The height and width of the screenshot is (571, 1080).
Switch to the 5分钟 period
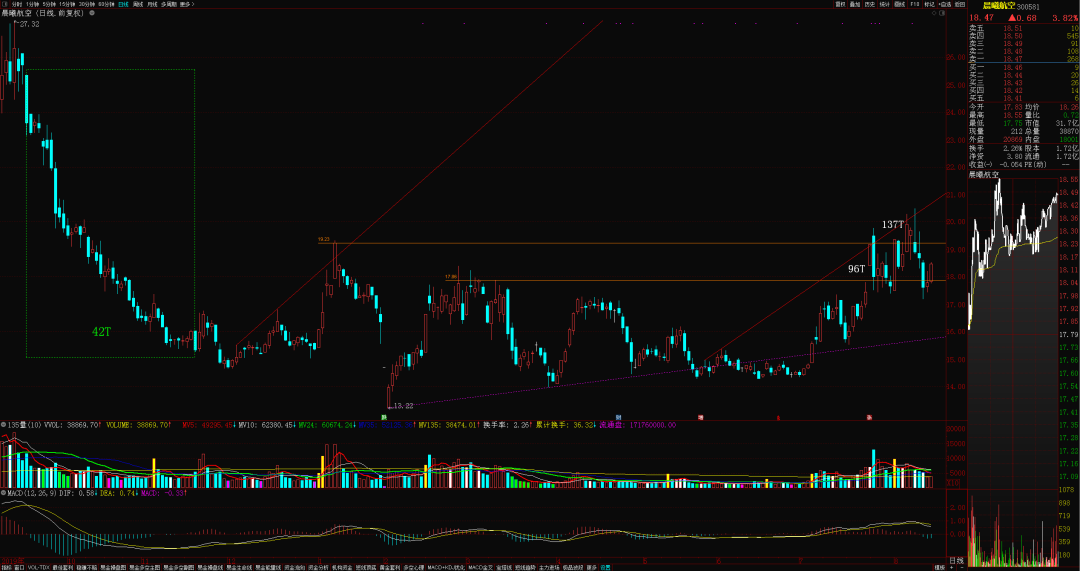(50, 4)
